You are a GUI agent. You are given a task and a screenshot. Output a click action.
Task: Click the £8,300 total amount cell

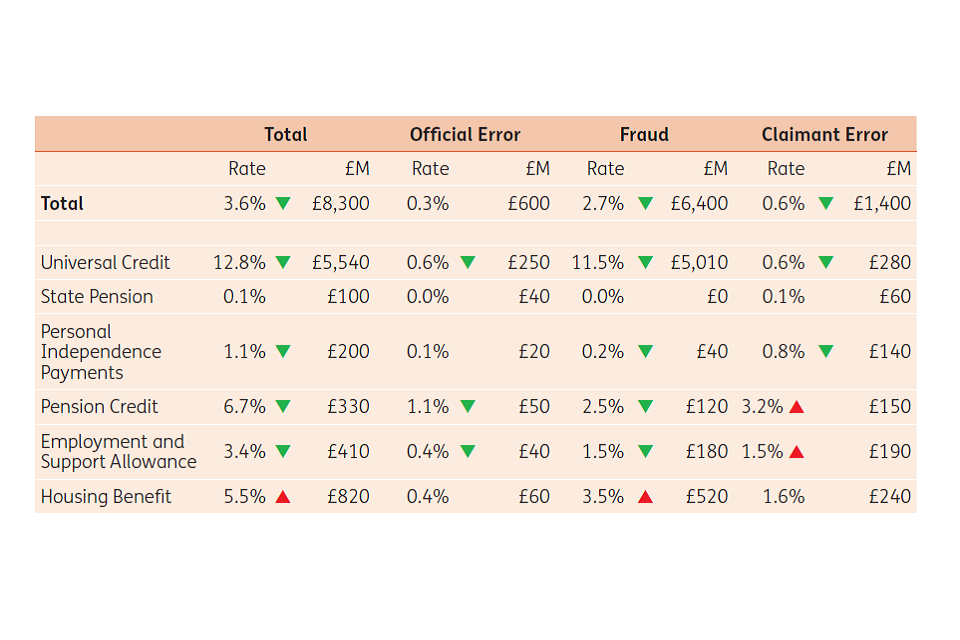[340, 203]
